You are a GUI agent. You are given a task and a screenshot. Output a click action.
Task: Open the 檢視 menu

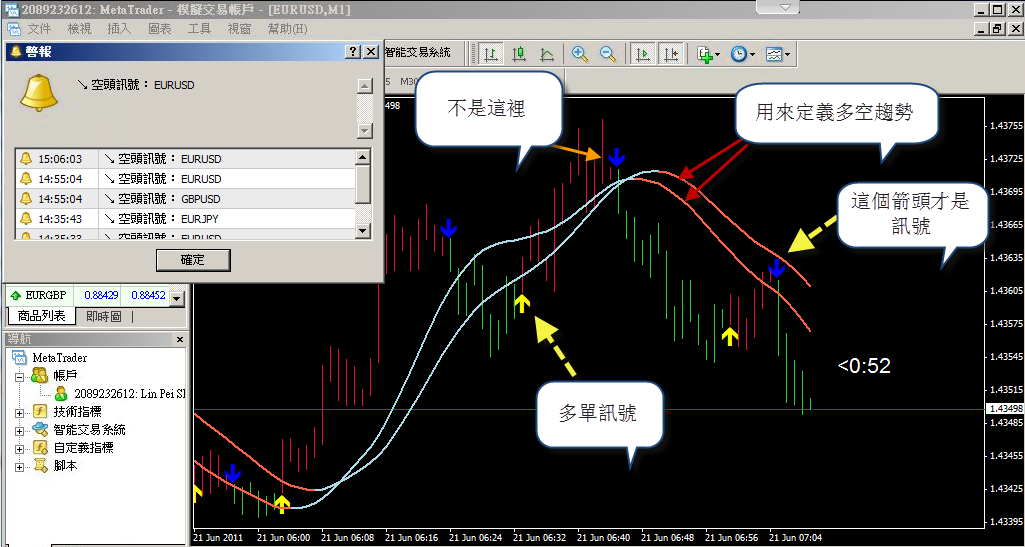(x=80, y=29)
